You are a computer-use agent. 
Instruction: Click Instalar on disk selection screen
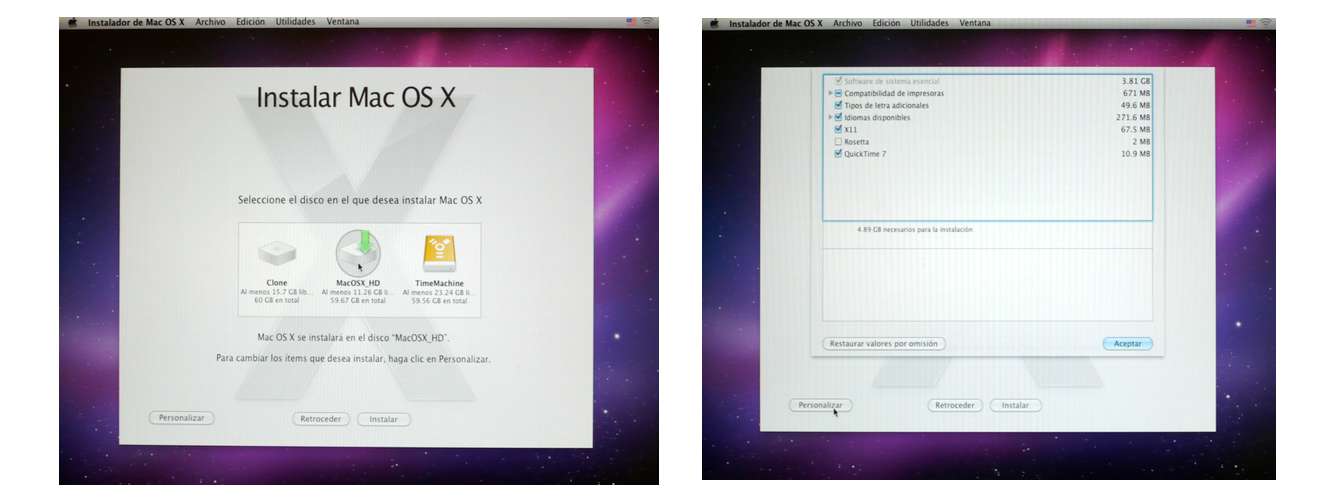[x=384, y=419]
